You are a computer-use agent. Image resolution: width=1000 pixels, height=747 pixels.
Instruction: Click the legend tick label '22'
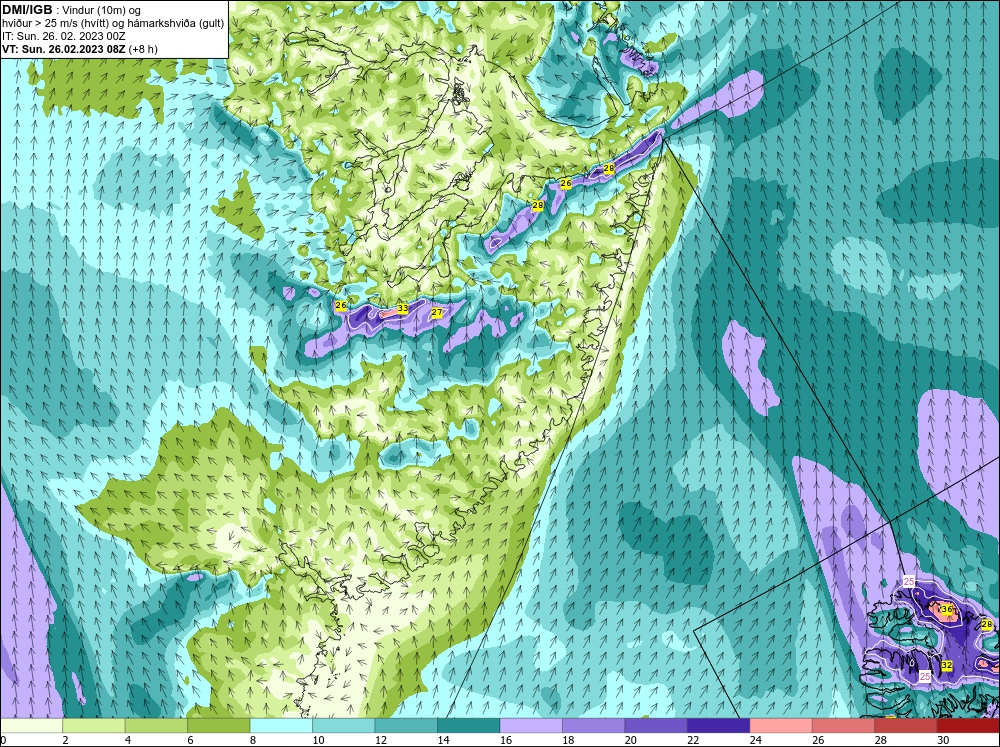pos(693,739)
